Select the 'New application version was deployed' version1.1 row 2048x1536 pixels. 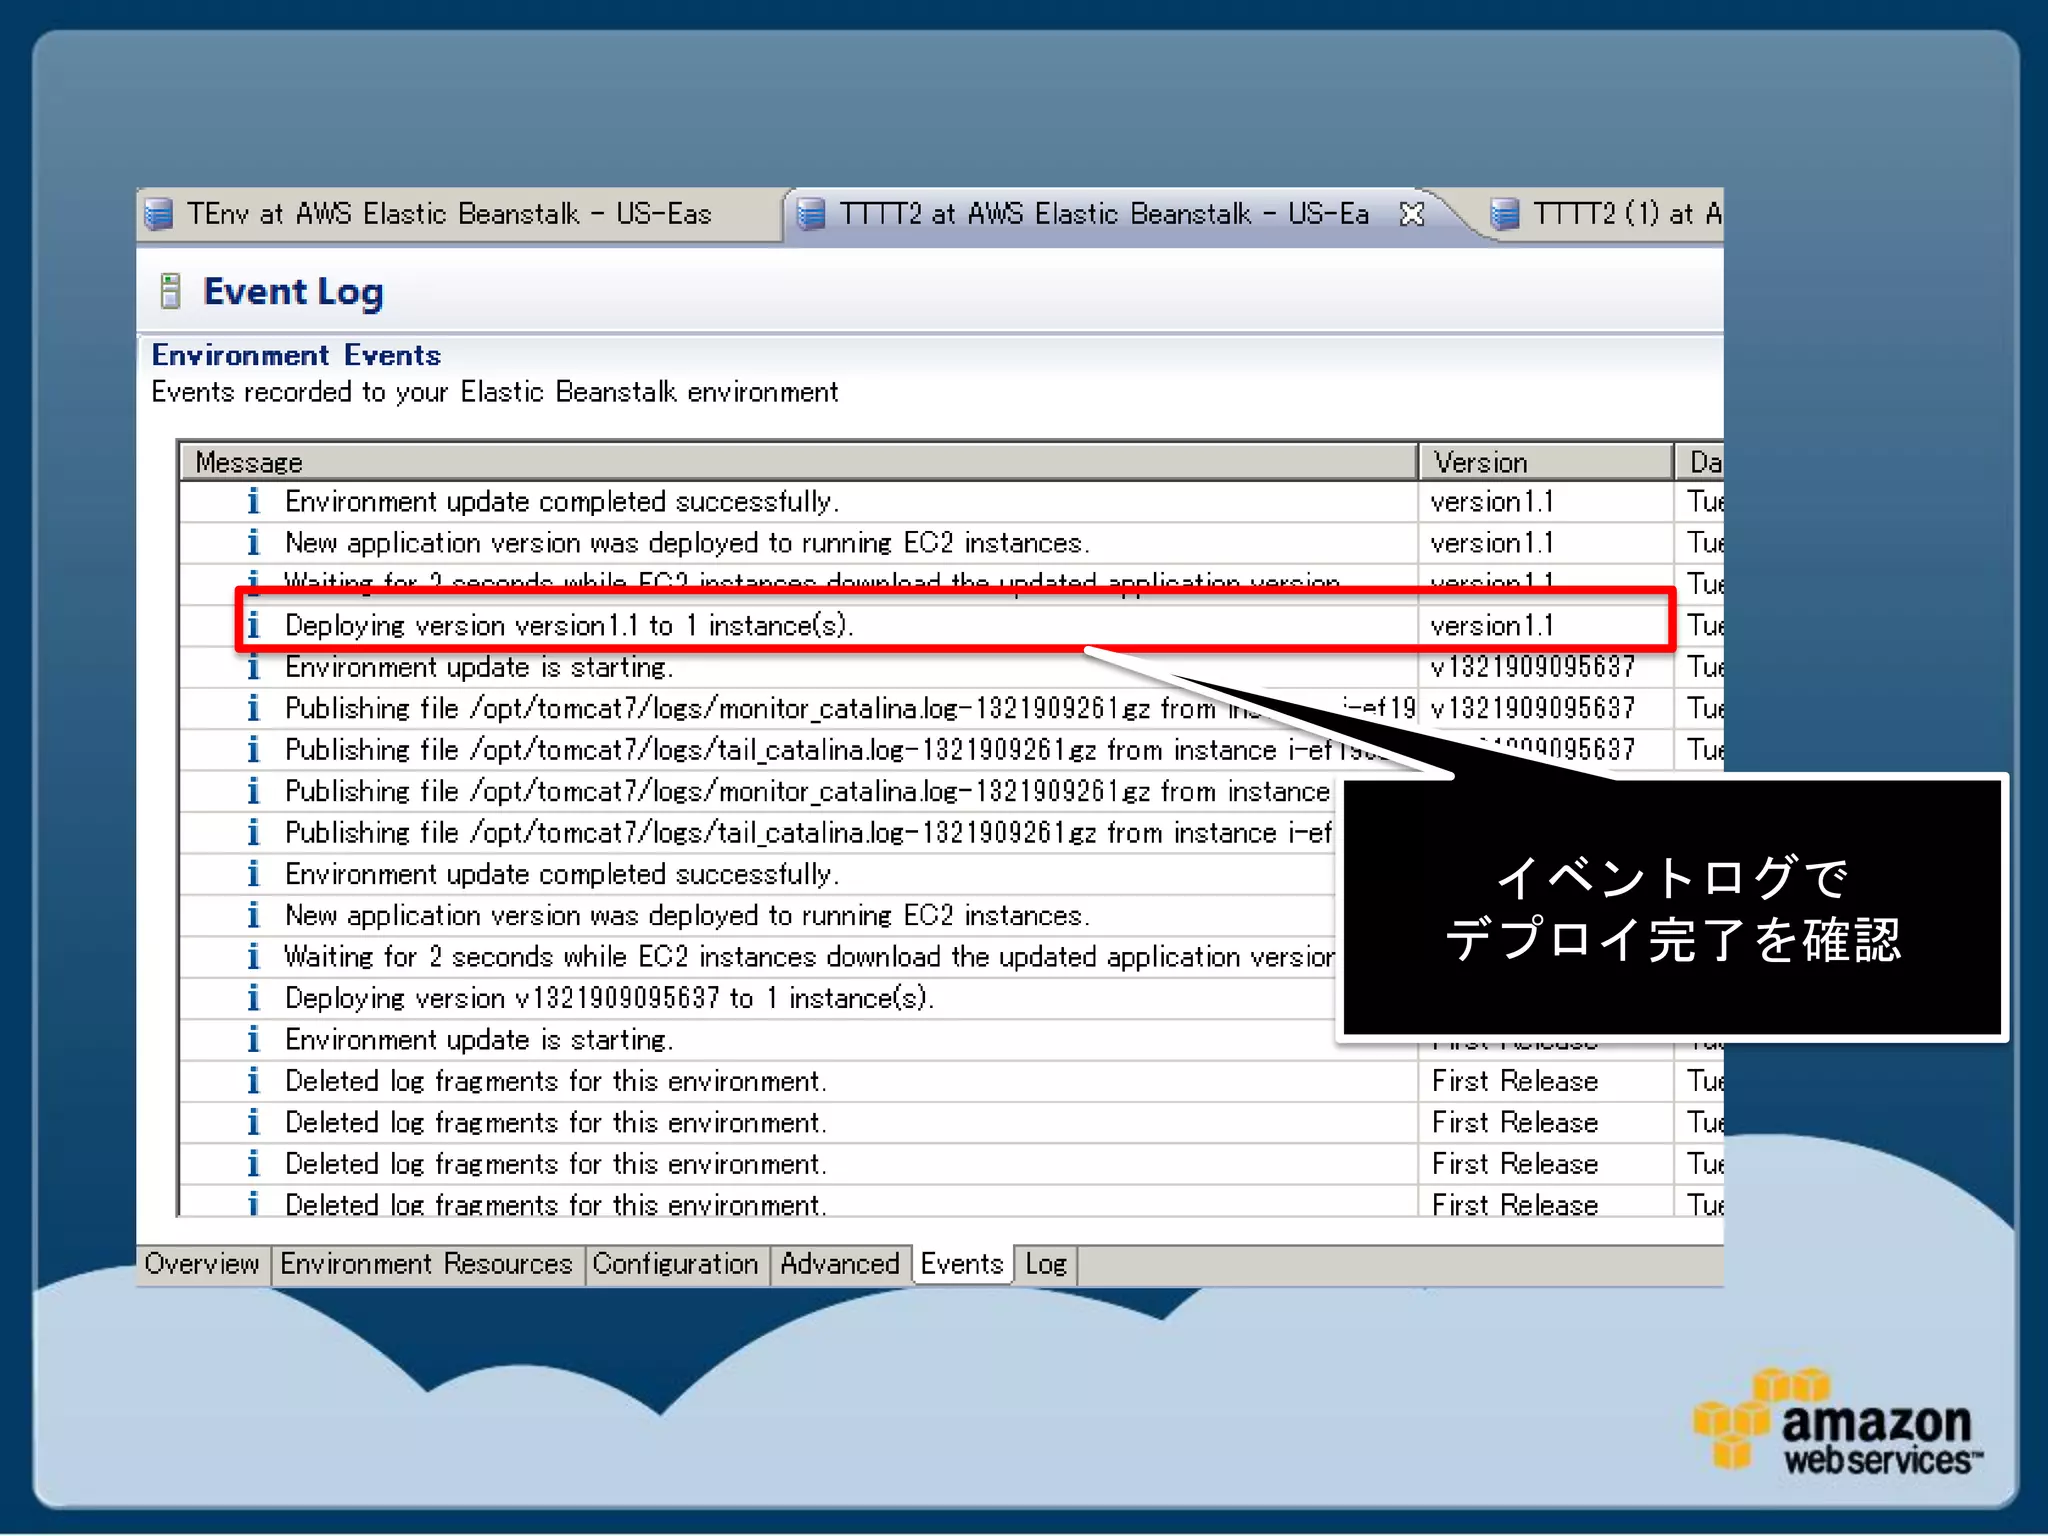687,543
